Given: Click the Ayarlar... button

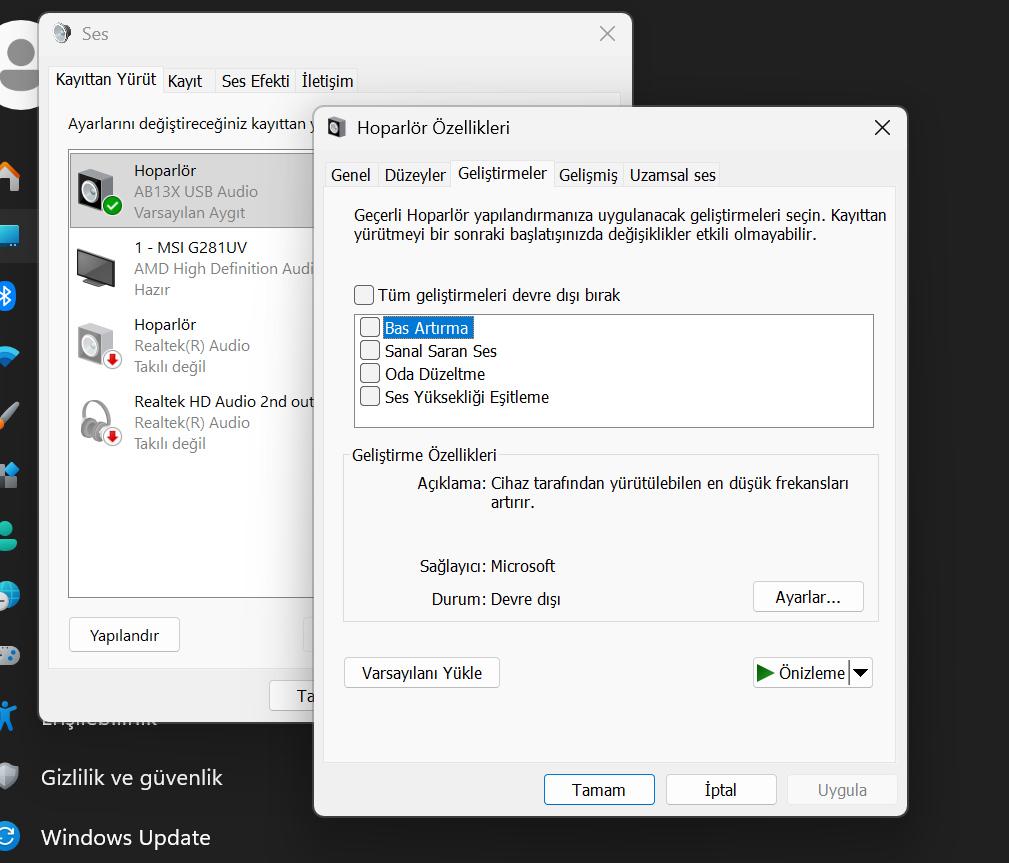Looking at the screenshot, I should point(808,597).
